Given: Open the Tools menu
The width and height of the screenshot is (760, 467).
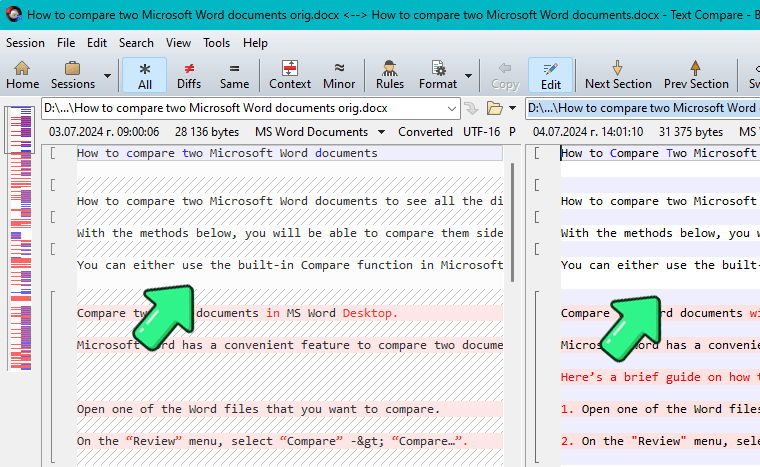Looking at the screenshot, I should [x=216, y=43].
